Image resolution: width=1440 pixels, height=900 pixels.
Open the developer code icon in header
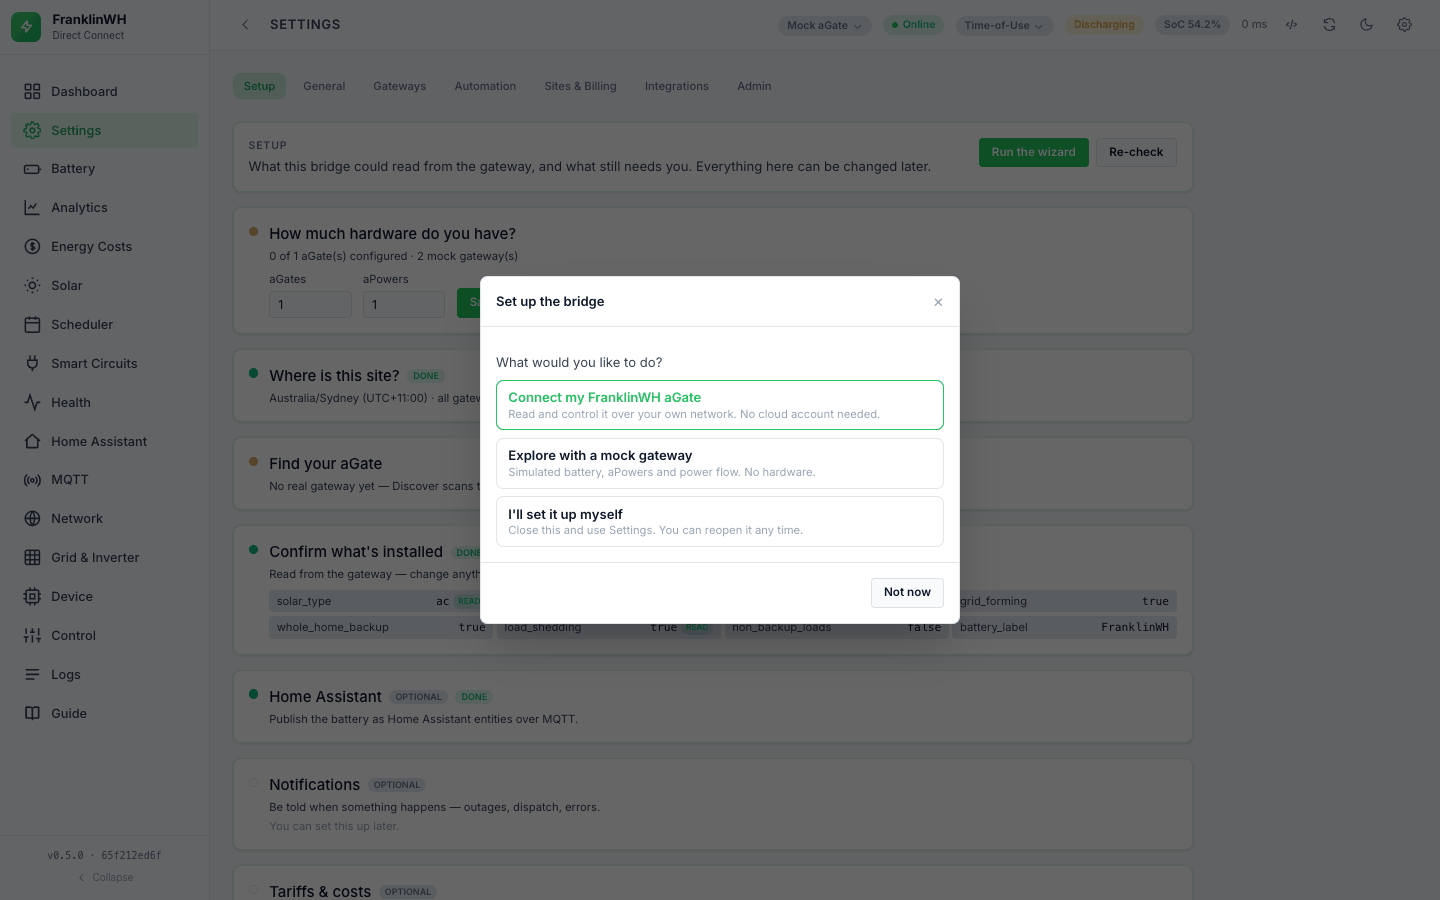coord(1292,25)
